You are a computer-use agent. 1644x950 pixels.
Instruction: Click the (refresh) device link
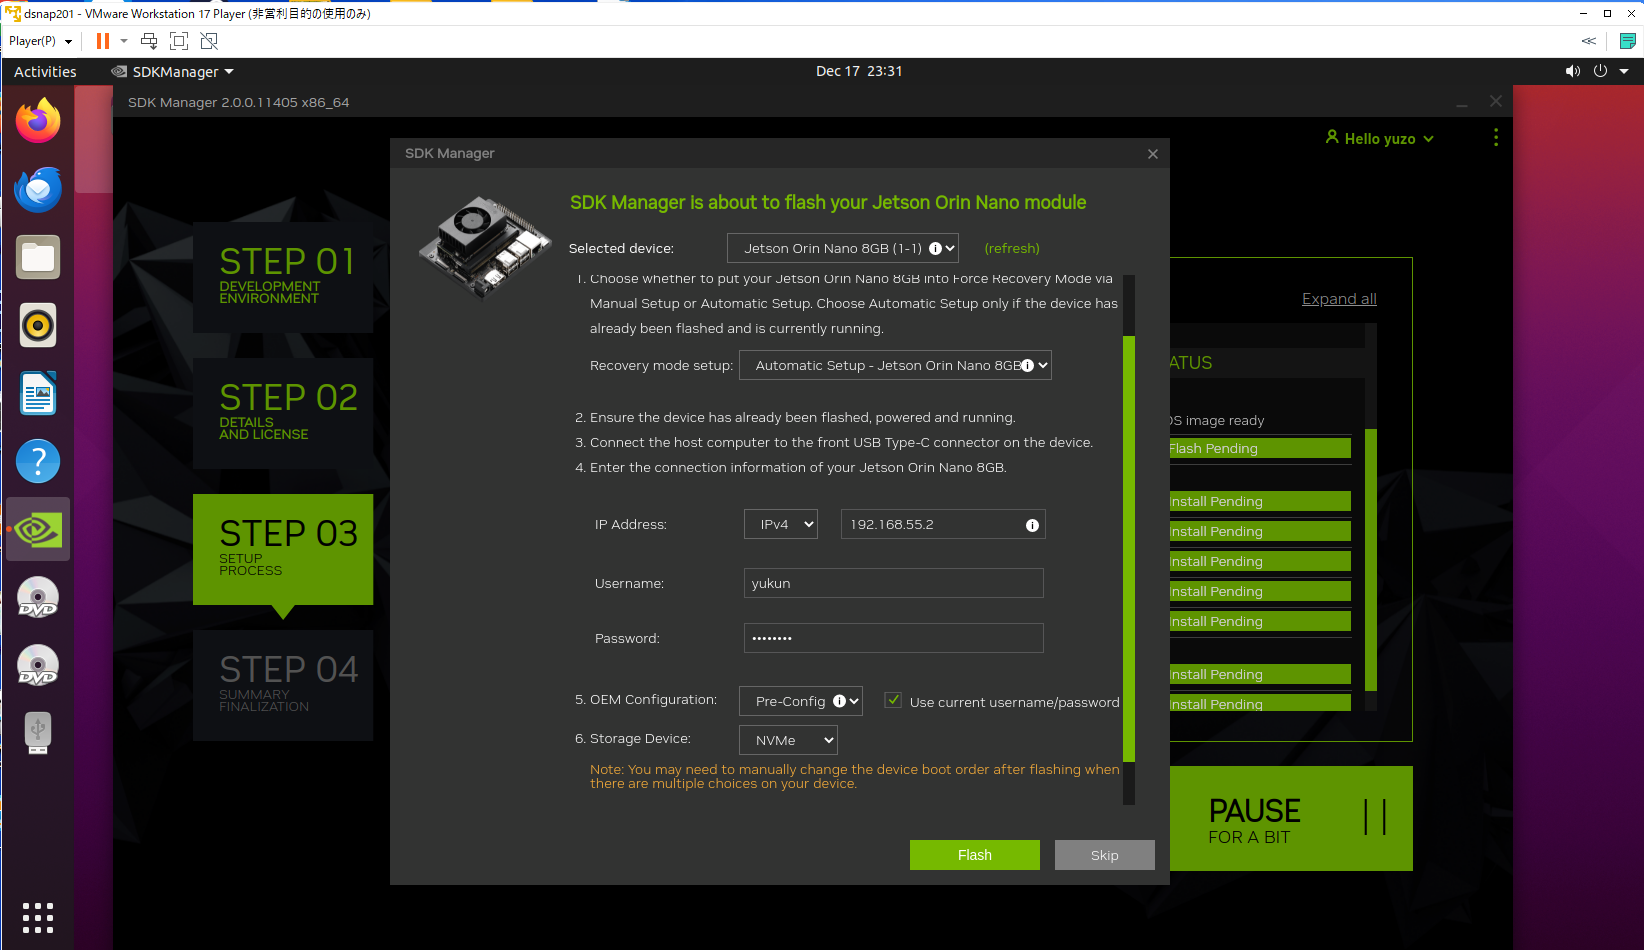pos(1012,248)
